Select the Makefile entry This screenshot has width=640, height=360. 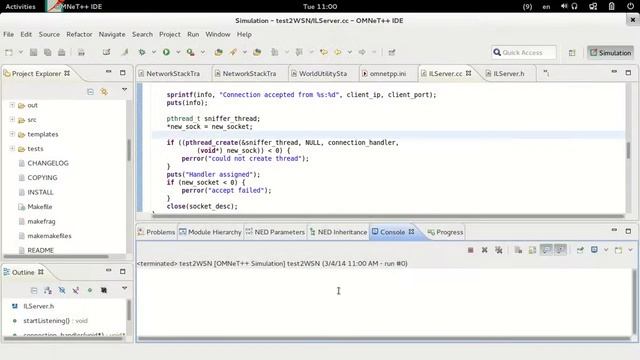(x=40, y=207)
